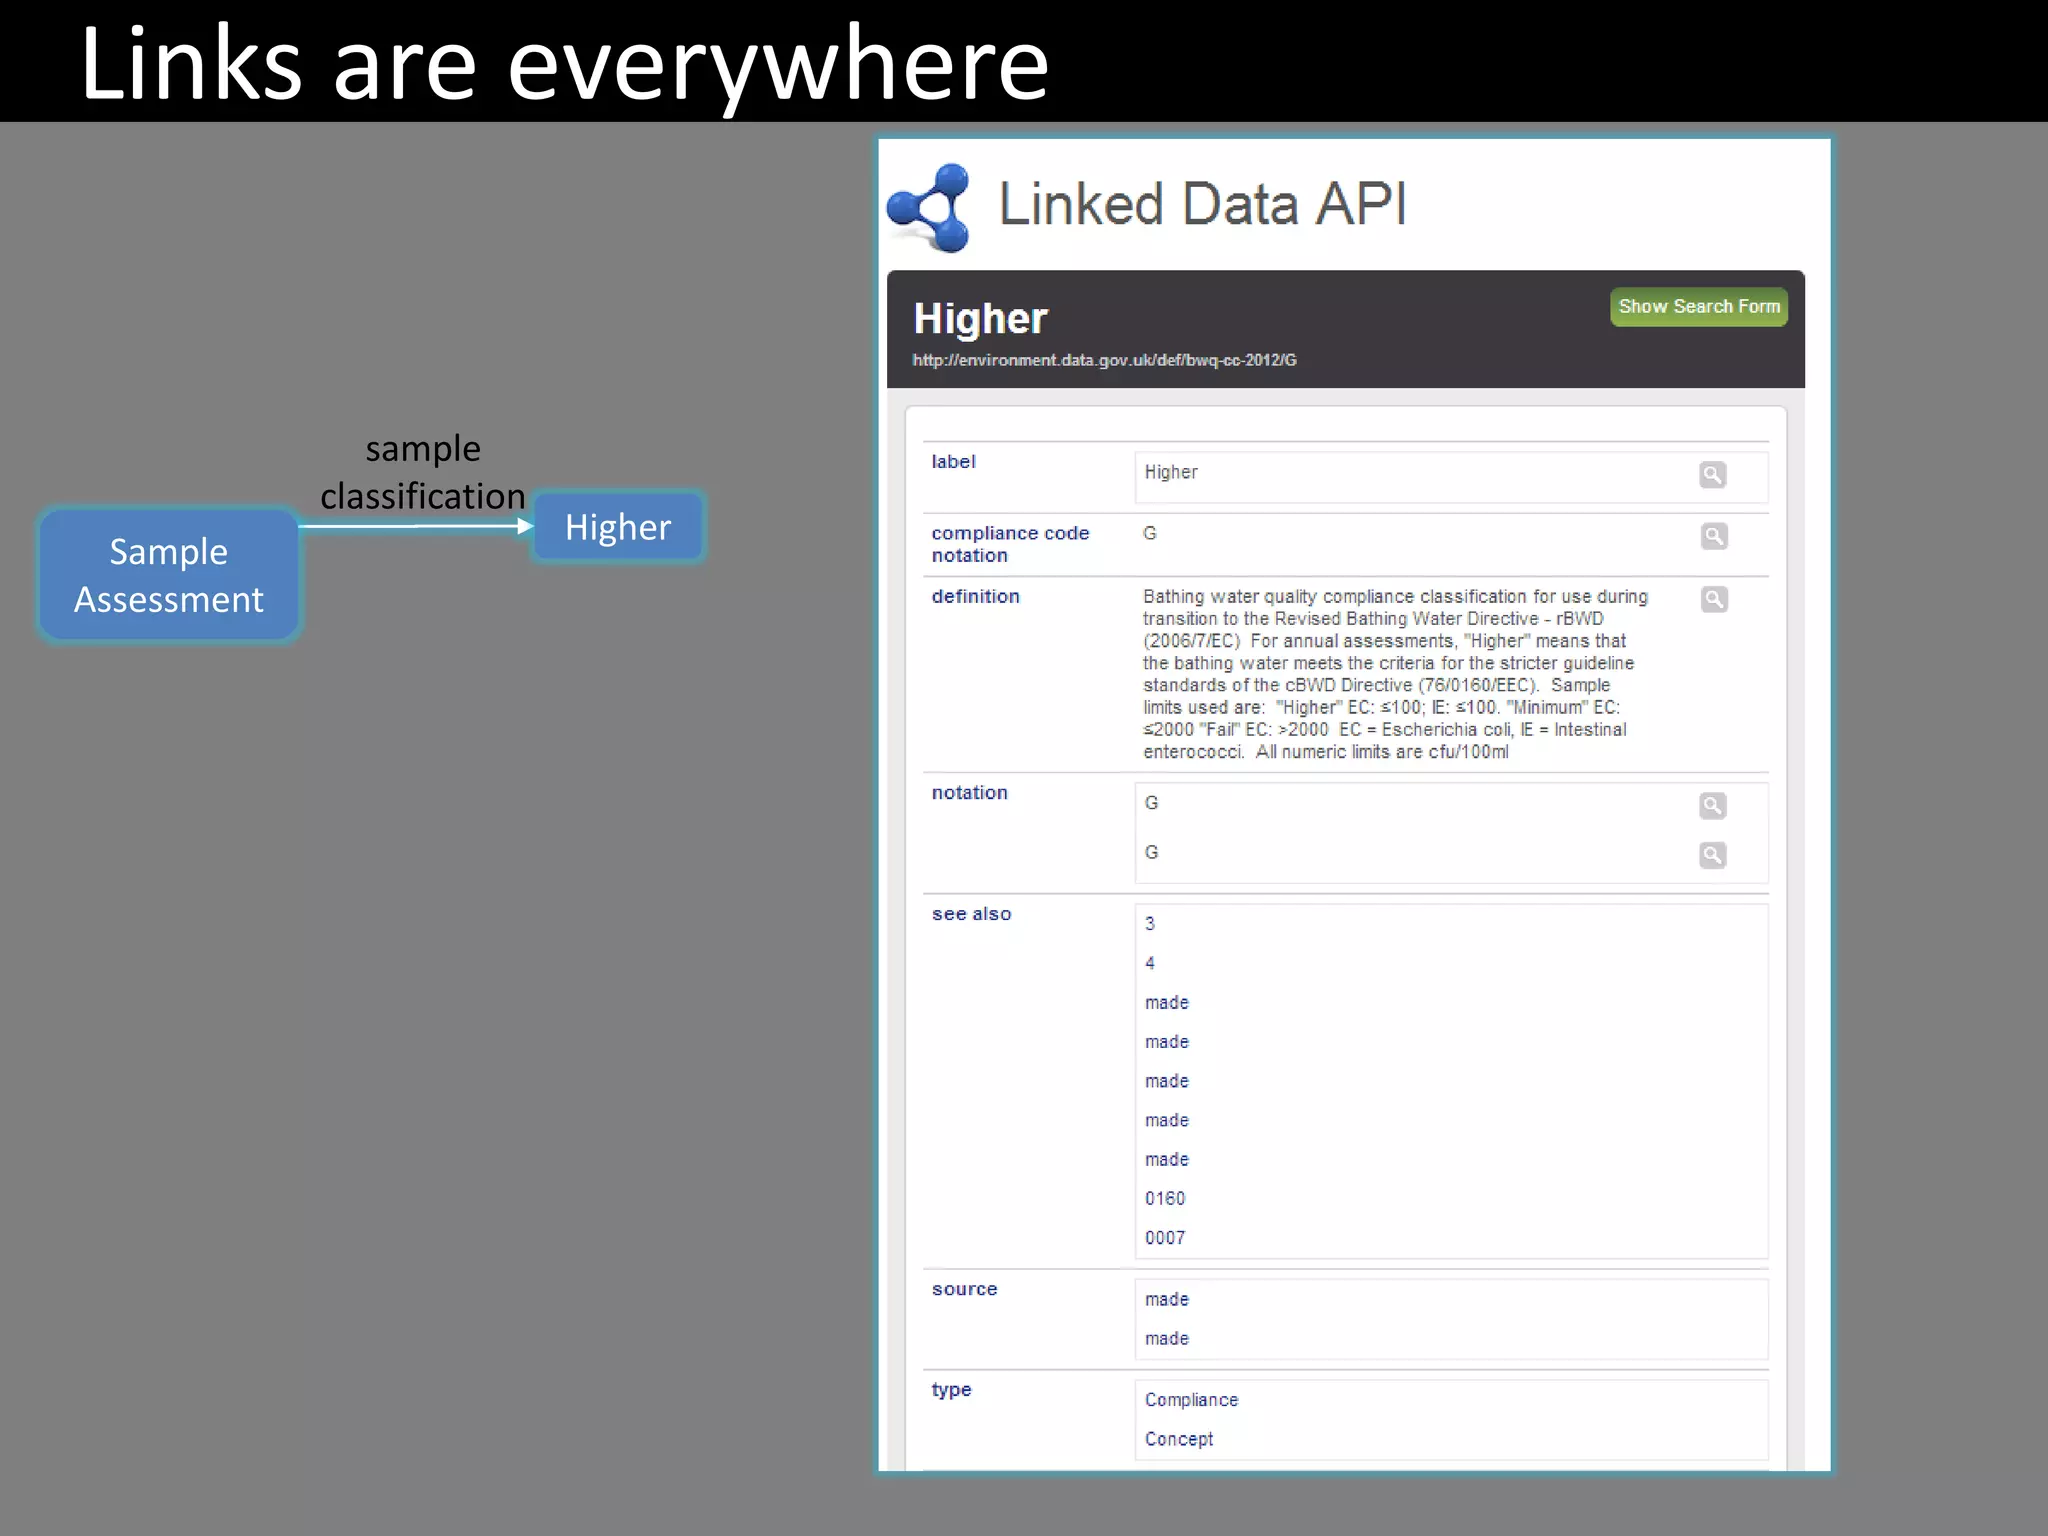Follow the see also link '4'
Viewport: 2048px width, 1536px height.
click(1150, 963)
